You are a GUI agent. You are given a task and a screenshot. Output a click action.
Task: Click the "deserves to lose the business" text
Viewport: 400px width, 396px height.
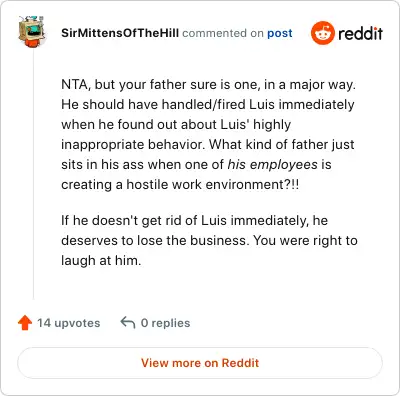155,240
